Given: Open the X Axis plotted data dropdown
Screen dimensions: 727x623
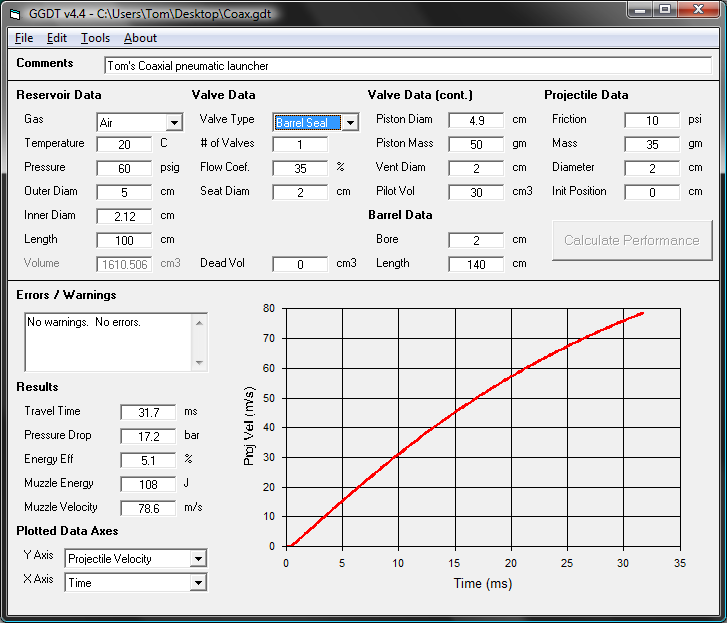Looking at the screenshot, I should 198,583.
